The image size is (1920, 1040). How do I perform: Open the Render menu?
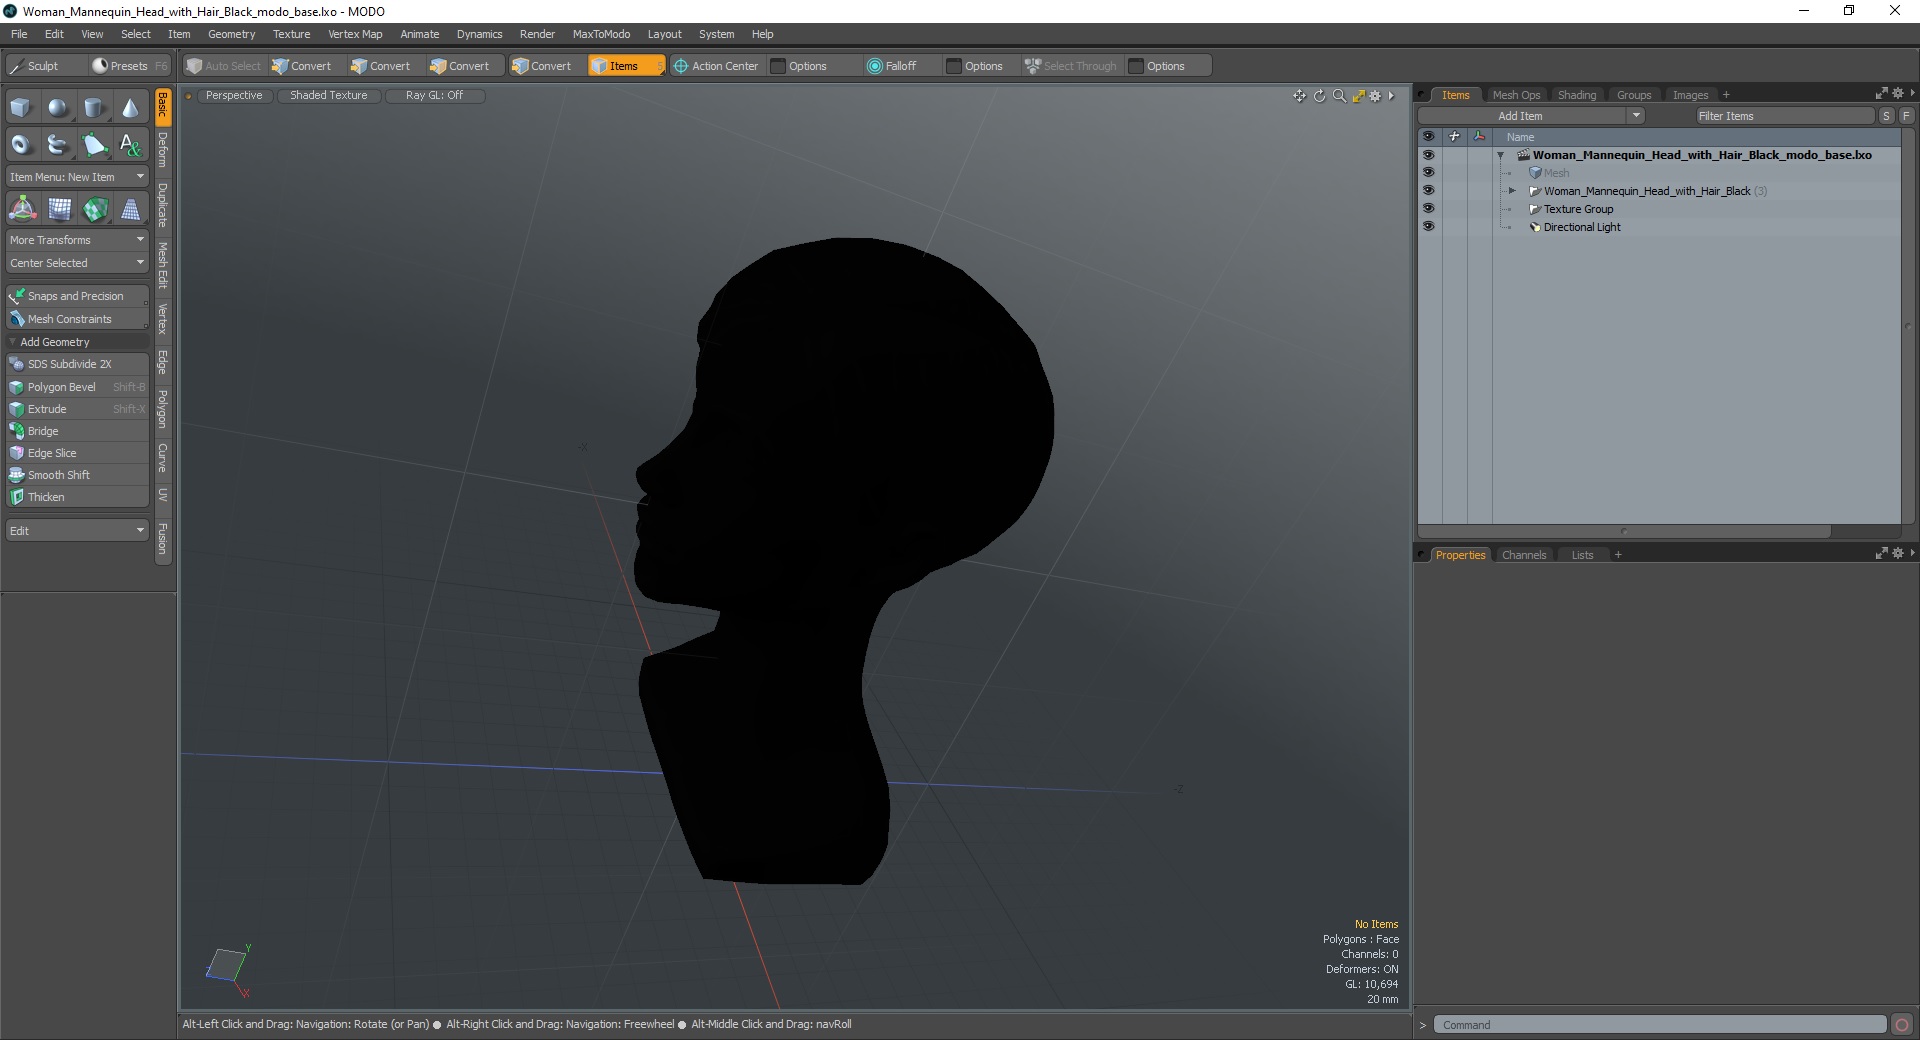point(537,34)
